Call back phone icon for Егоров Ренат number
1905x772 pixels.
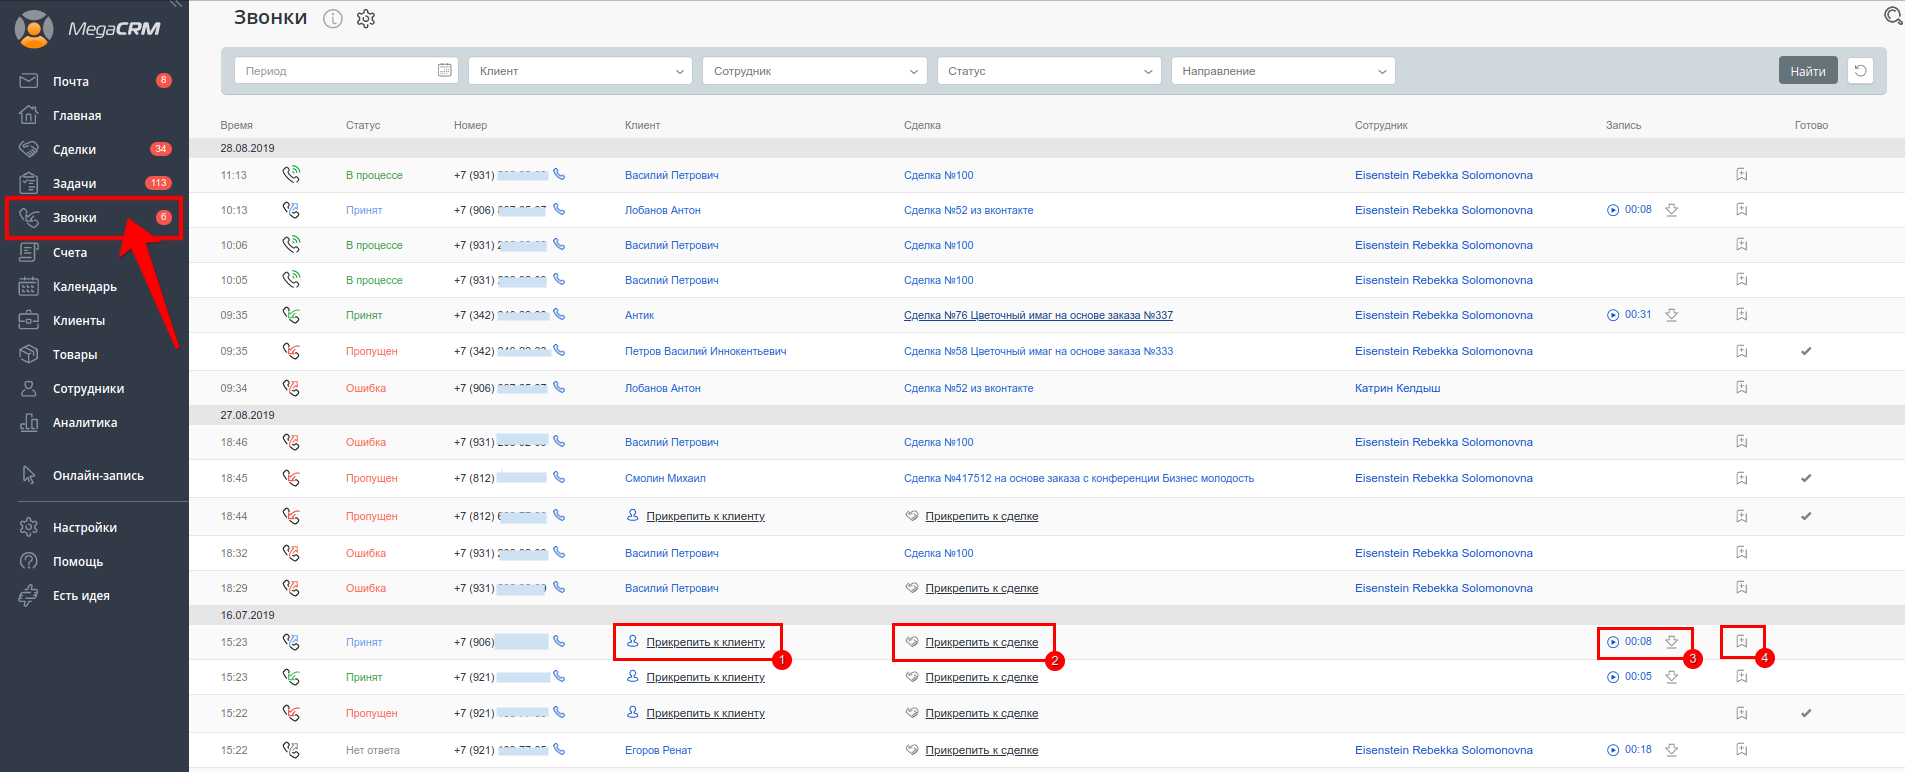pyautogui.click(x=559, y=749)
